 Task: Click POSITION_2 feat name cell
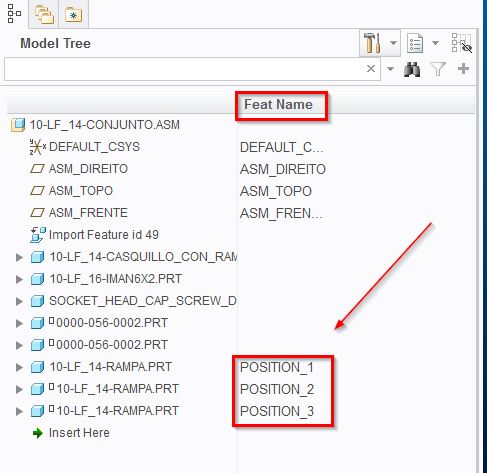tap(277, 389)
